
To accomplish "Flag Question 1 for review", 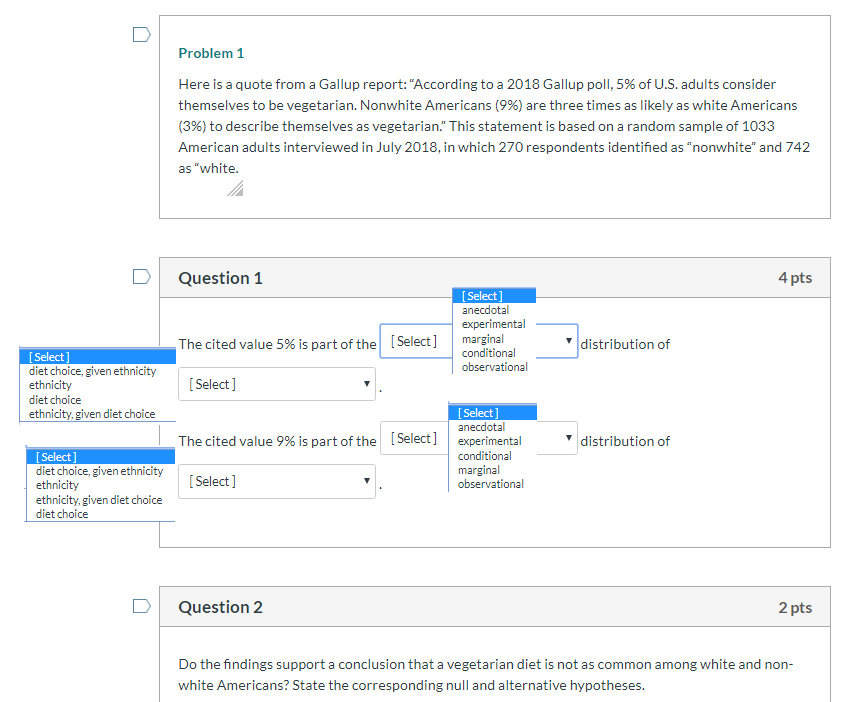I will tap(141, 275).
